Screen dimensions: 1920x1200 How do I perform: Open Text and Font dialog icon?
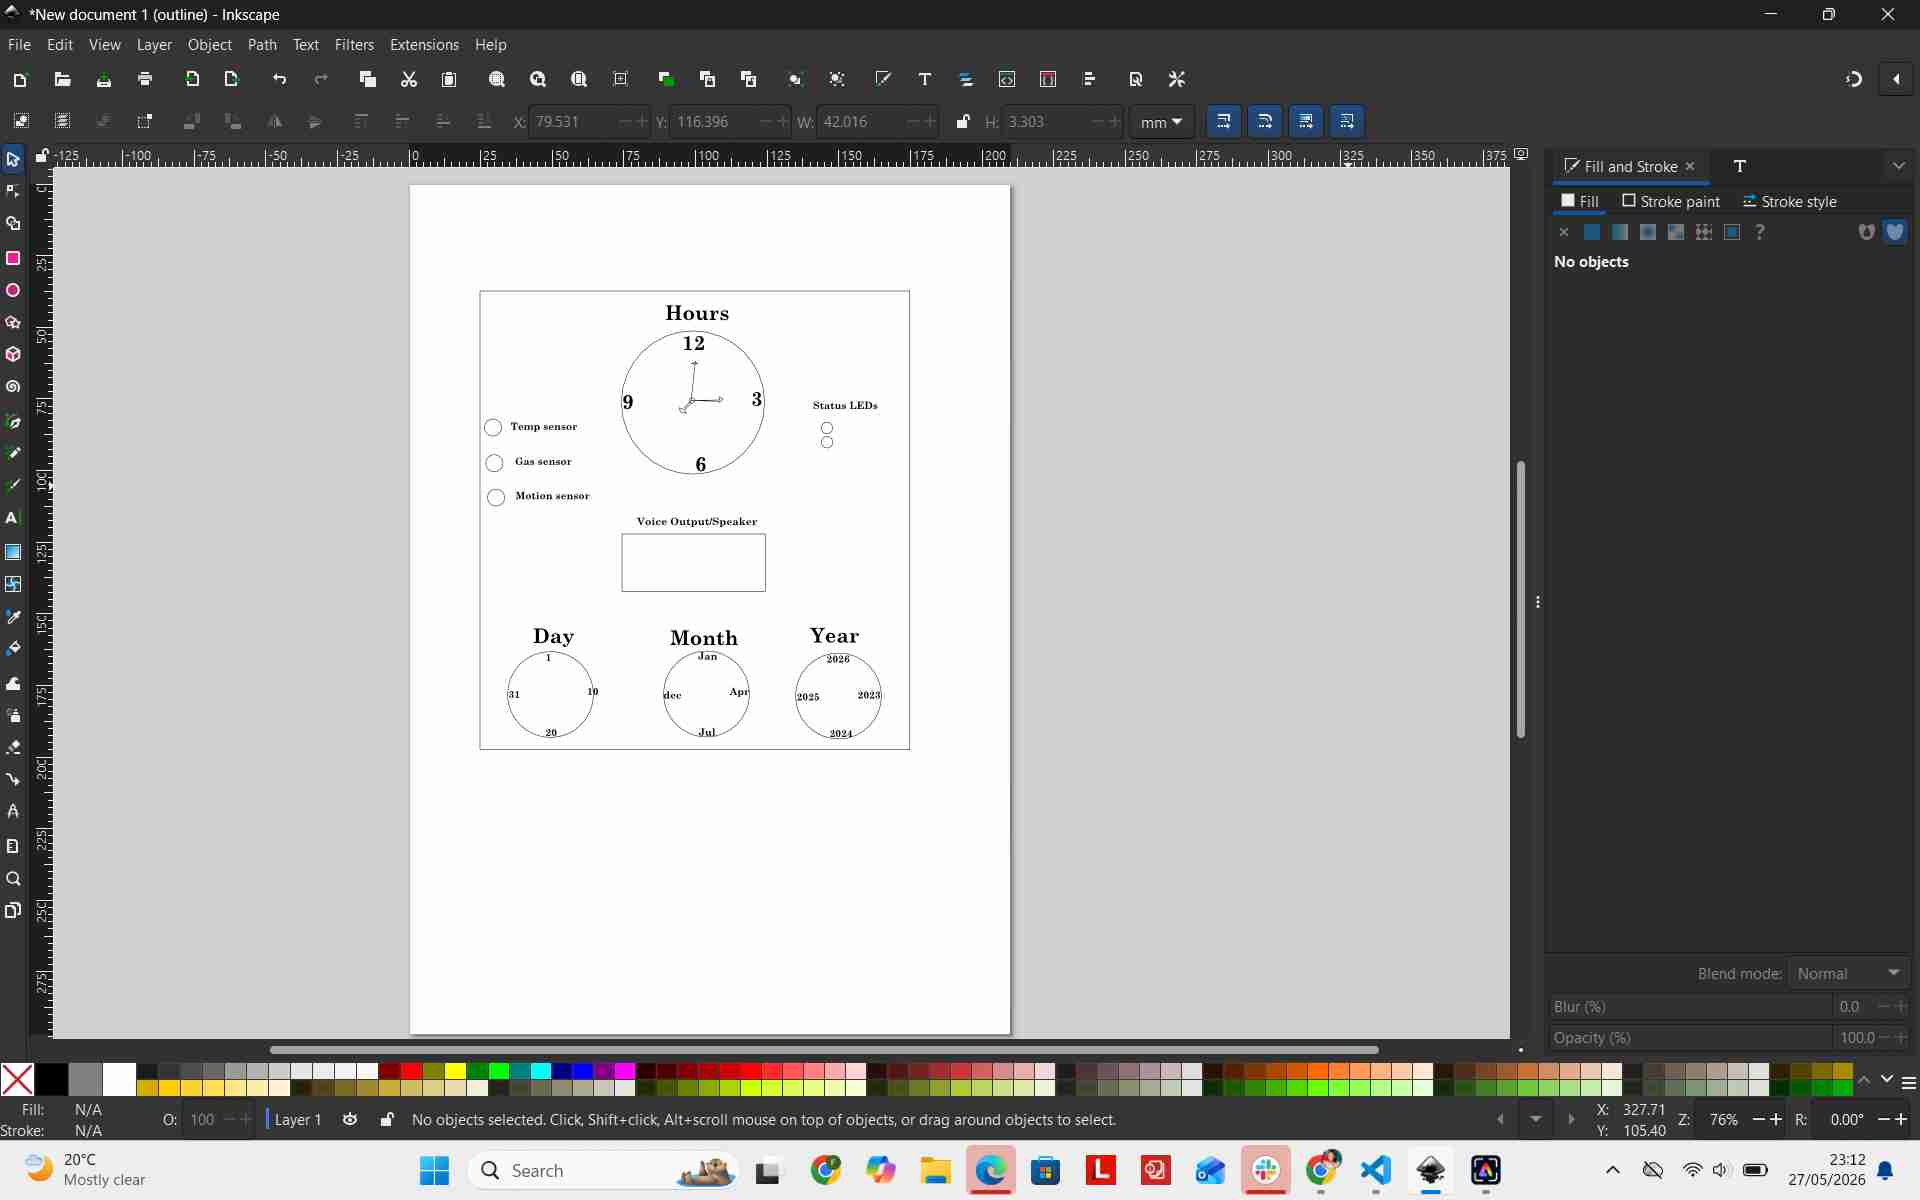pyautogui.click(x=925, y=79)
